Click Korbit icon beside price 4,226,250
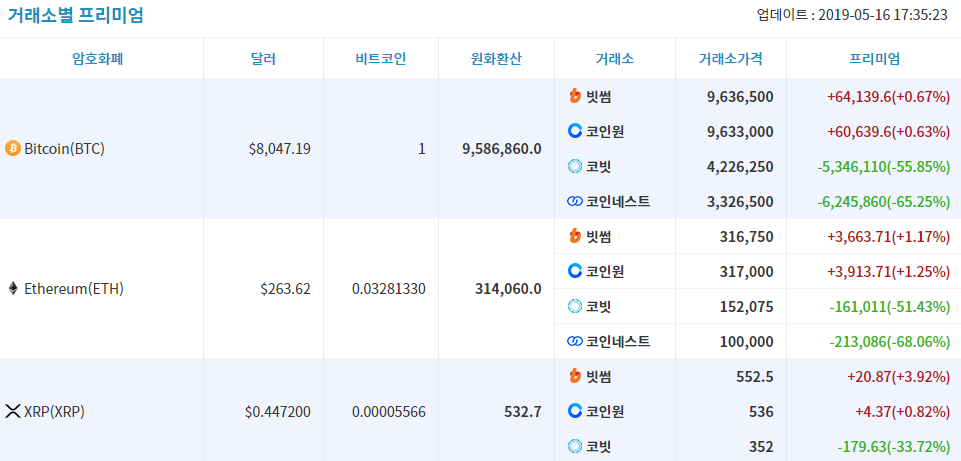 pos(575,166)
